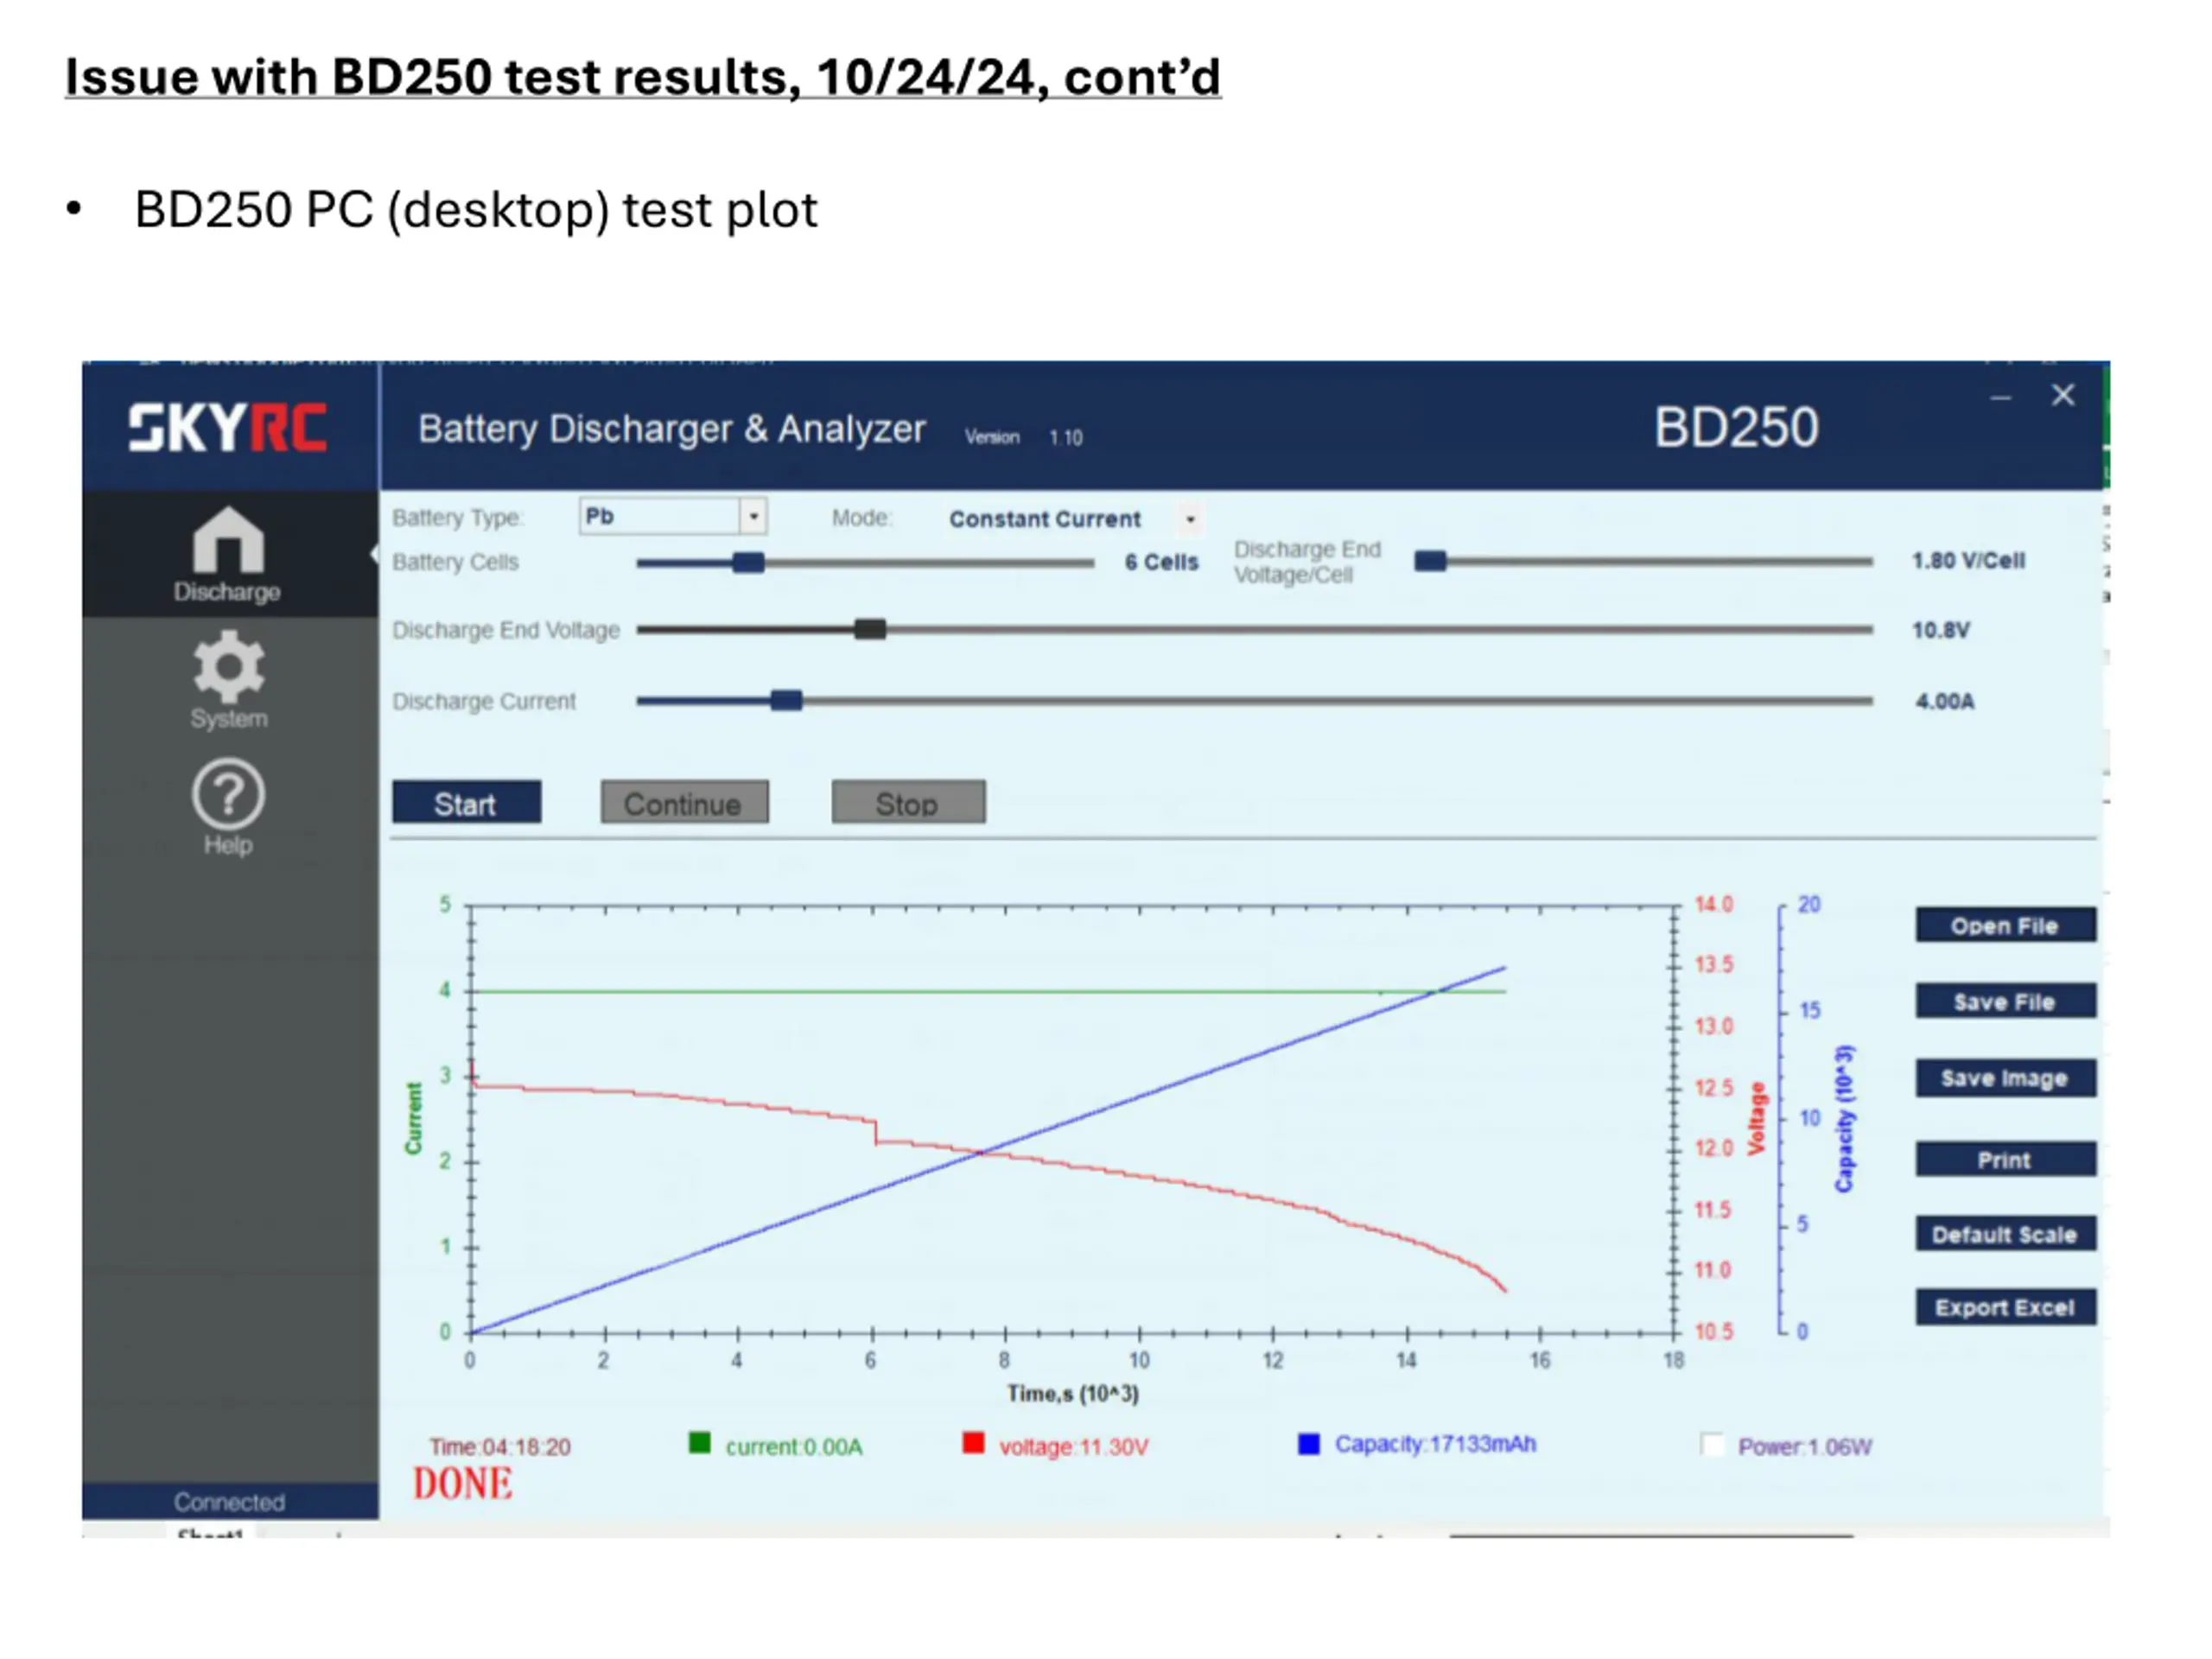Click the red DONE status text
Viewport: 2212px width, 1659px height.
coord(463,1484)
